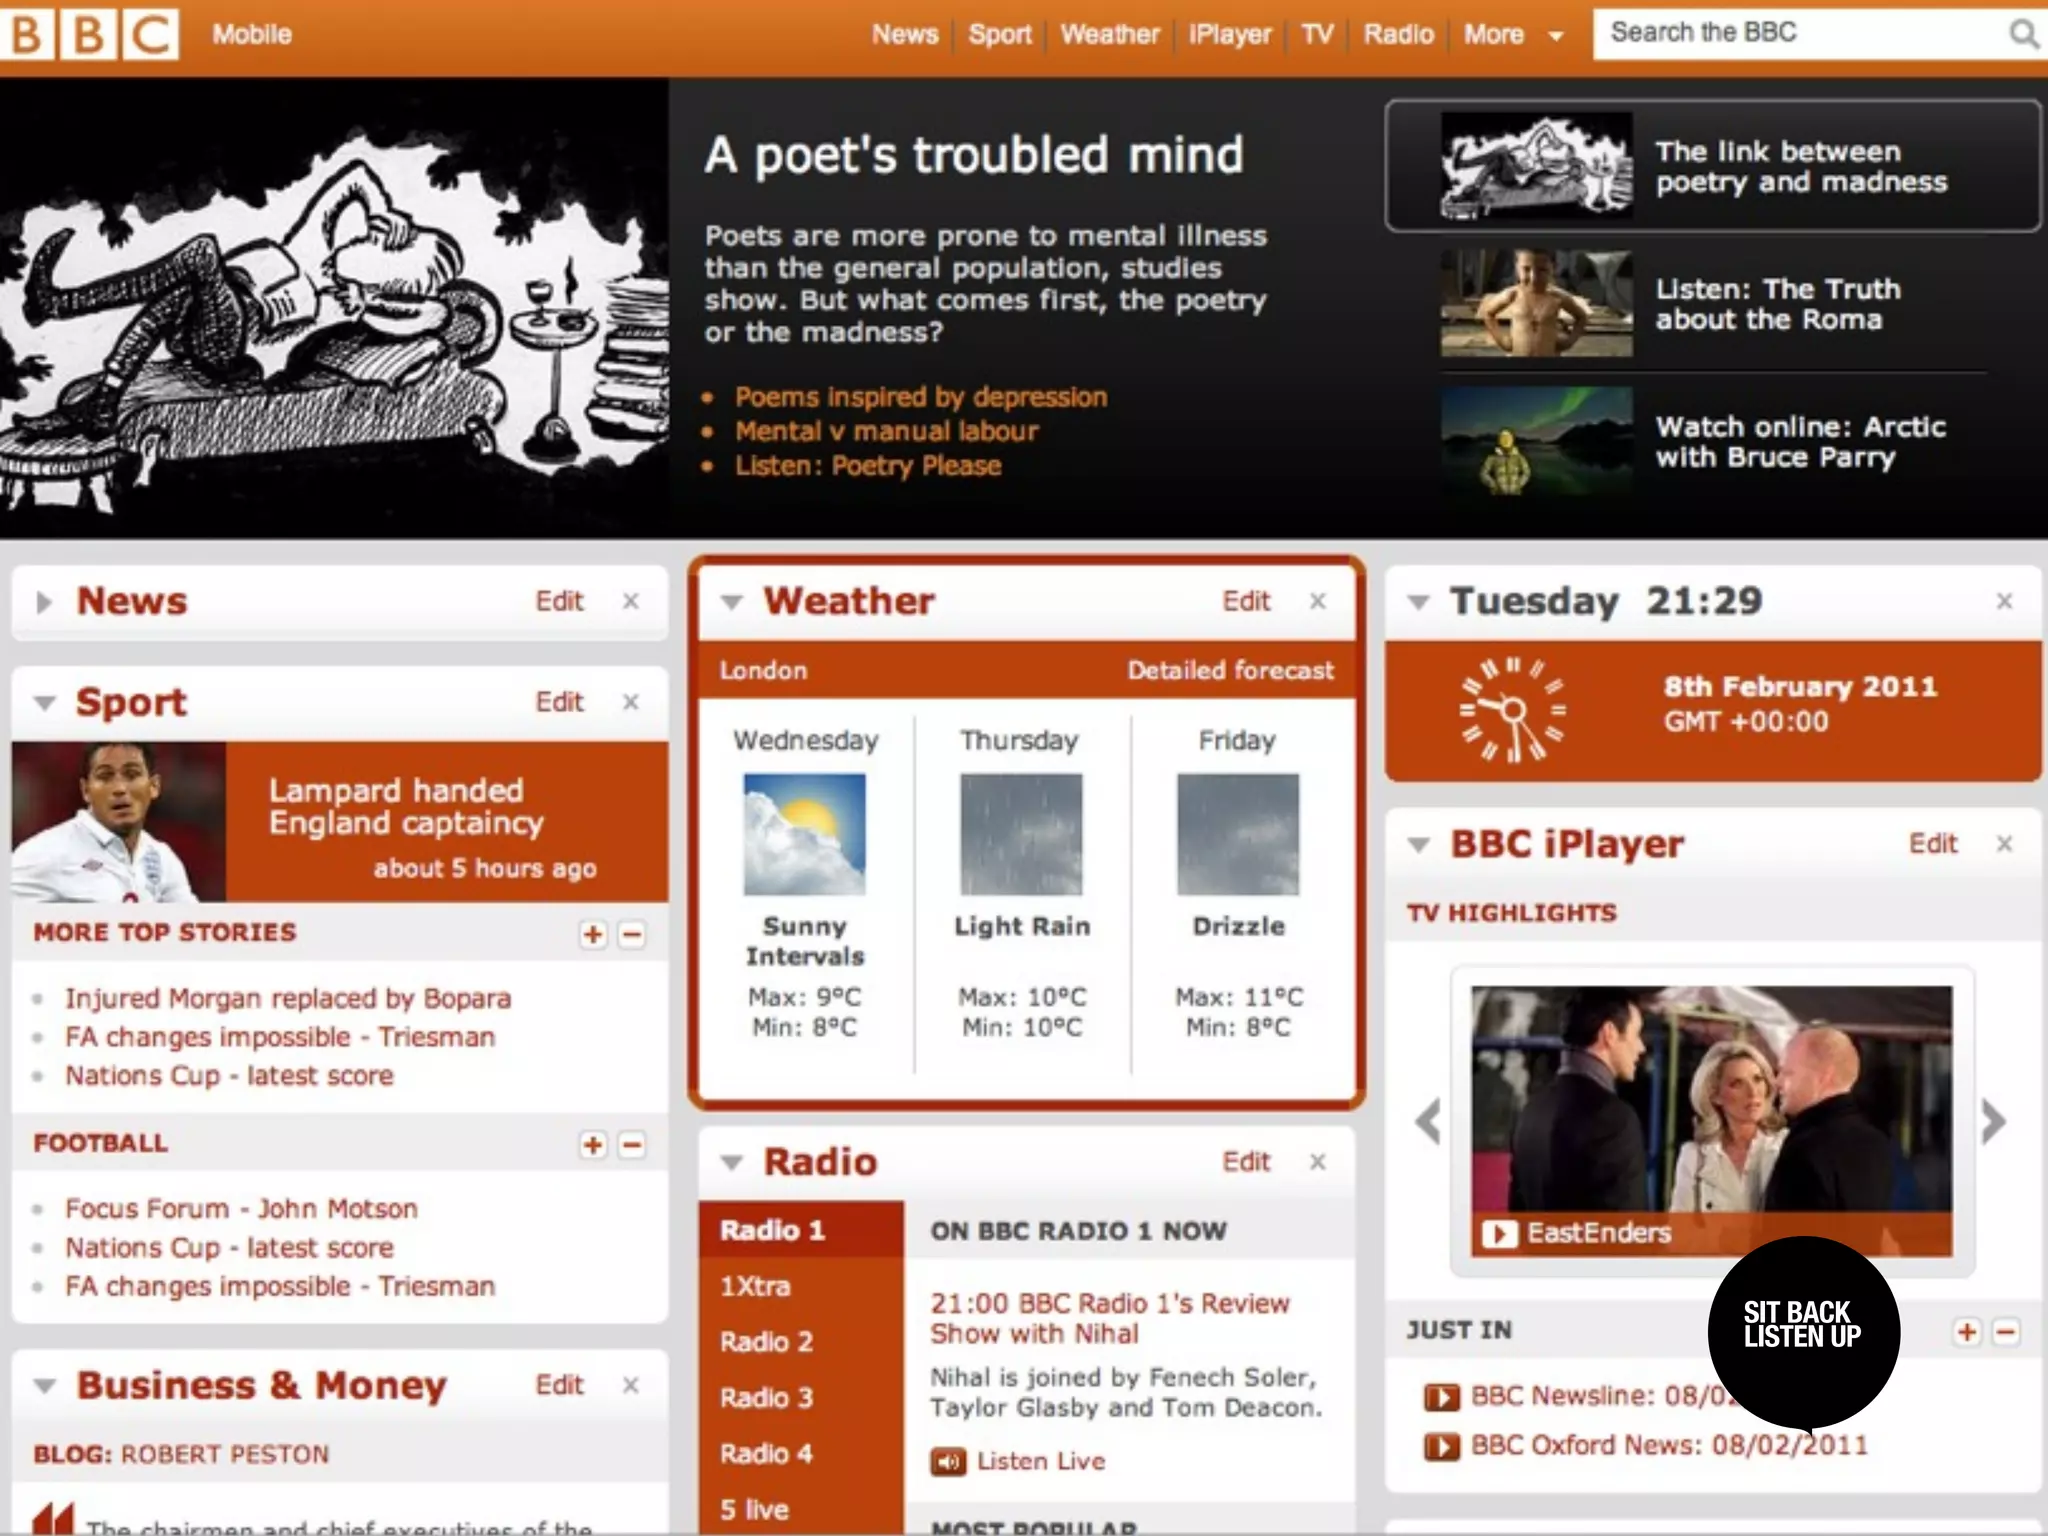The height and width of the screenshot is (1536, 2048).
Task: Click next arrow in TV Highlights carousel
Action: 1993,1121
